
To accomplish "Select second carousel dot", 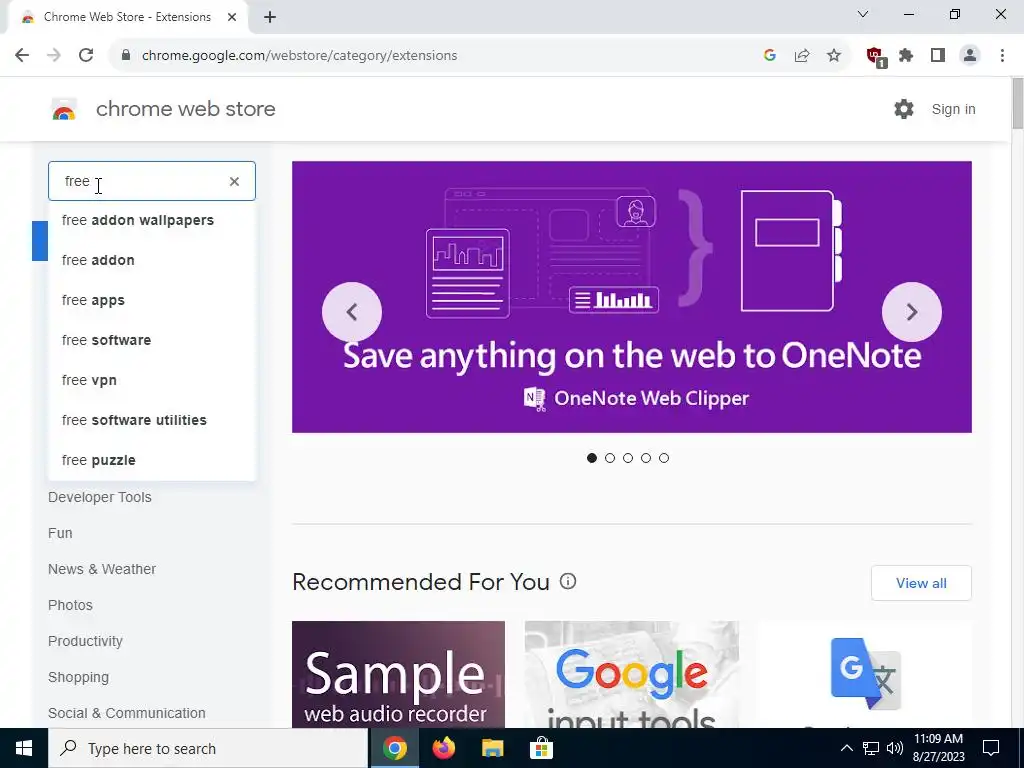I will (x=610, y=458).
